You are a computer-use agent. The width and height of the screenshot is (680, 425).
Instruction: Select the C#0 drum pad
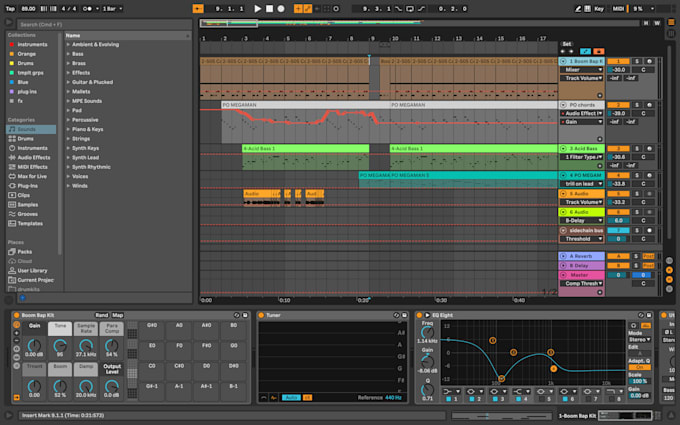coord(179,370)
